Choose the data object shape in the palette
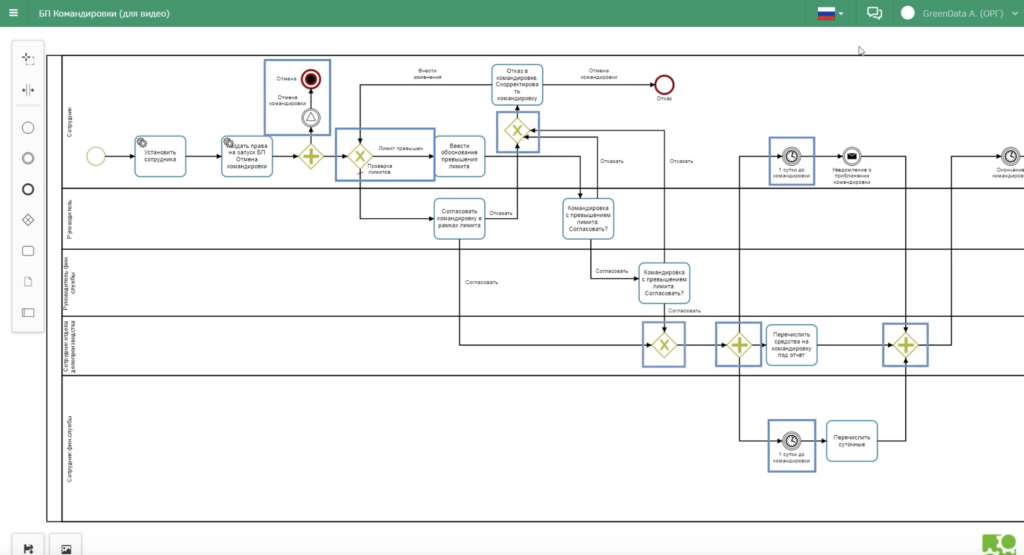 [27, 282]
